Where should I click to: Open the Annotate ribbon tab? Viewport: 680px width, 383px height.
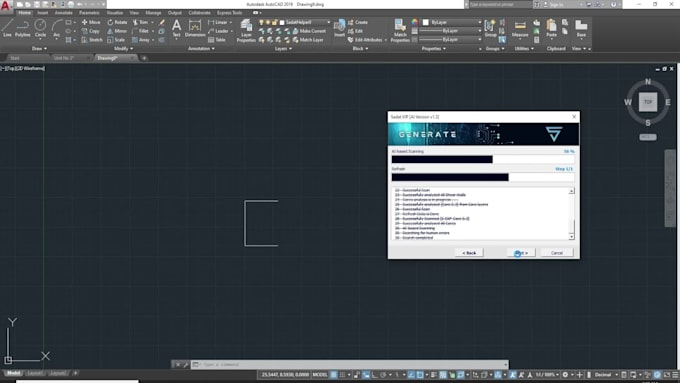click(63, 13)
